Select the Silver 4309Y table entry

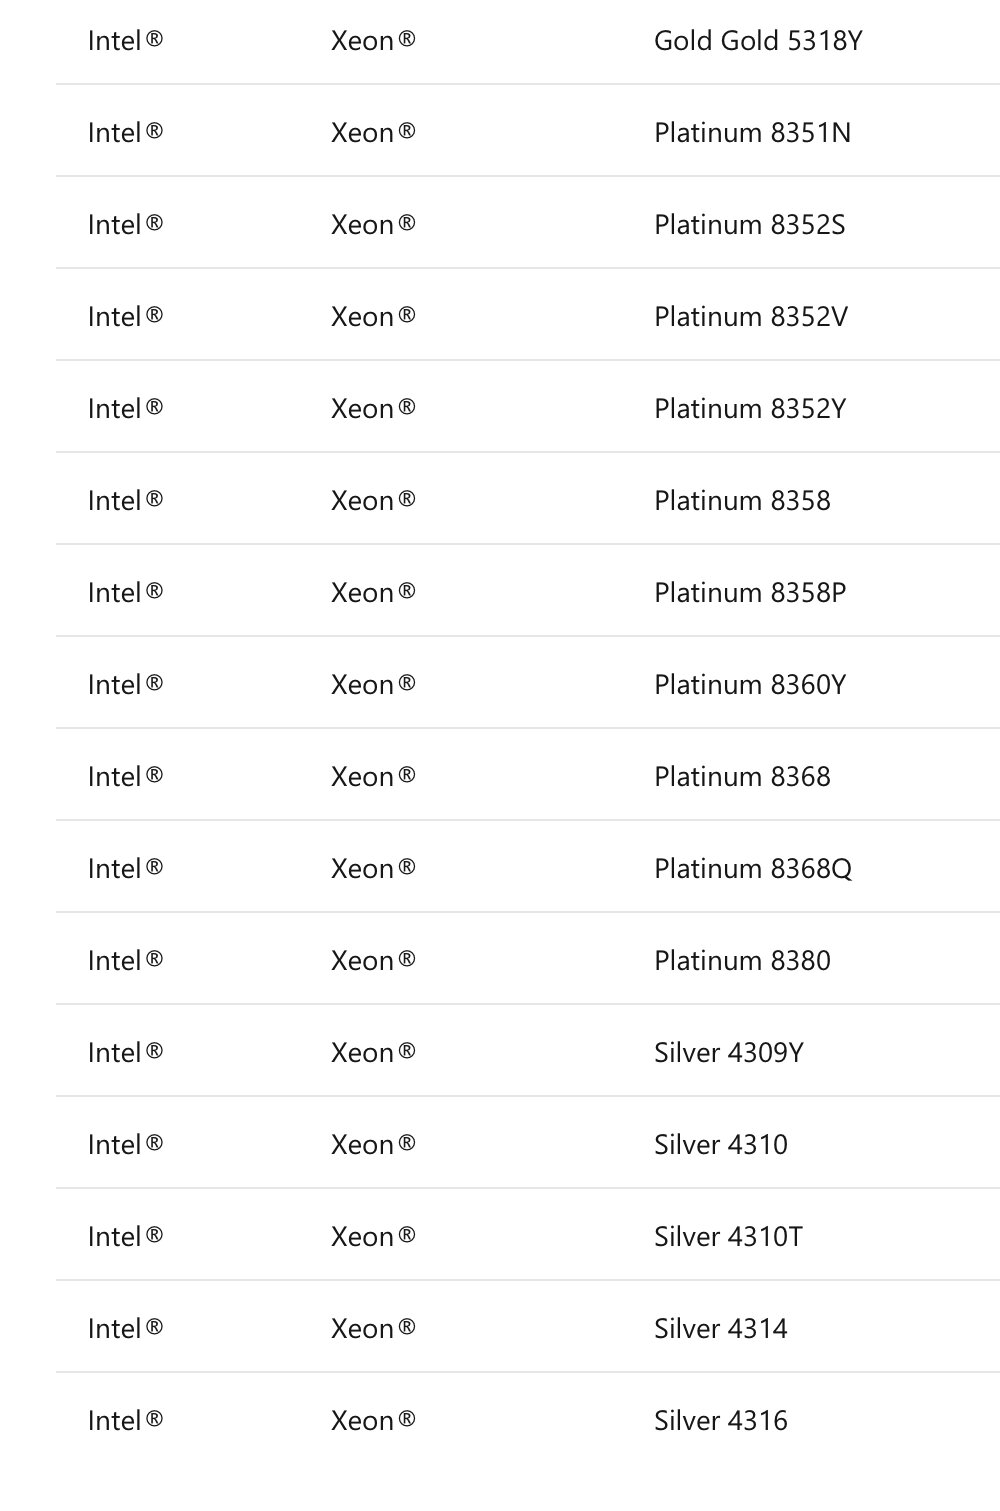(728, 1053)
